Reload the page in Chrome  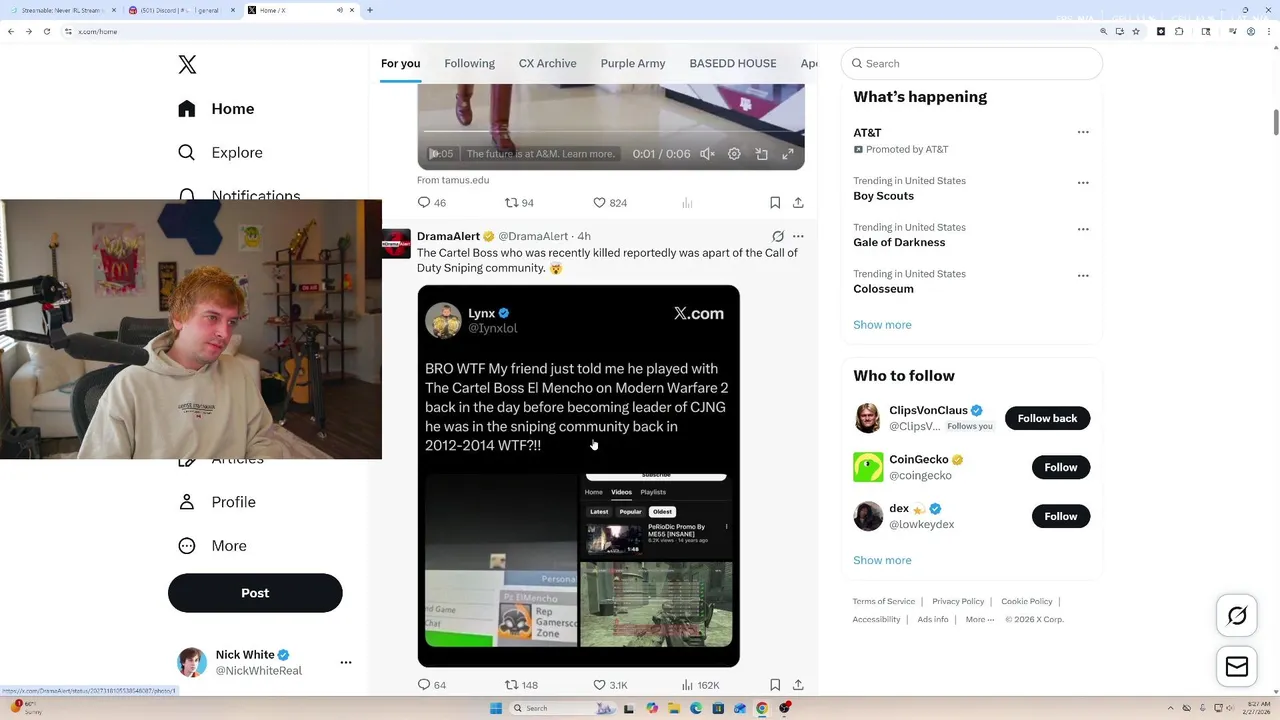coord(46,31)
